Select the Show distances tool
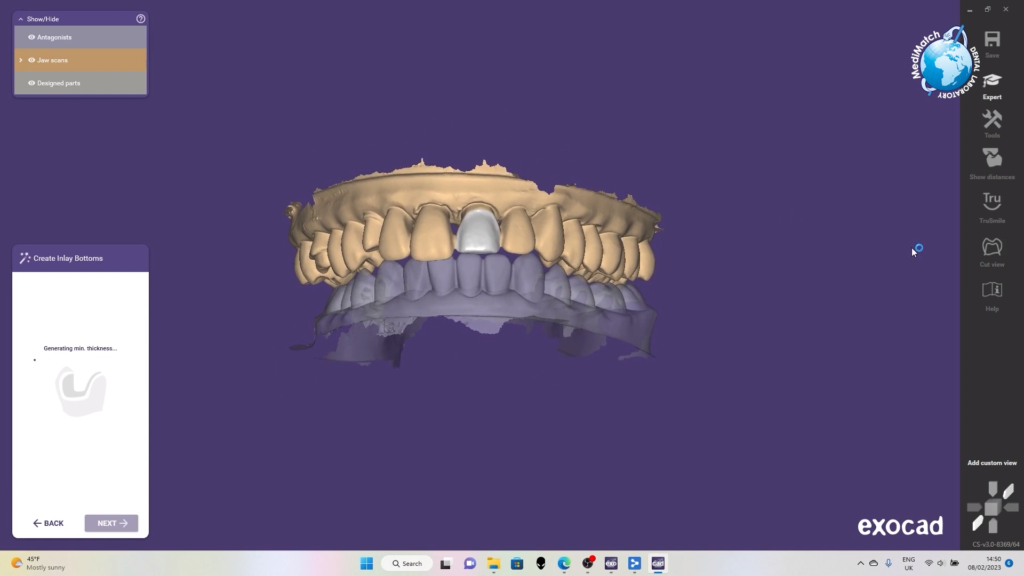1024x576 pixels. pyautogui.click(x=991, y=159)
